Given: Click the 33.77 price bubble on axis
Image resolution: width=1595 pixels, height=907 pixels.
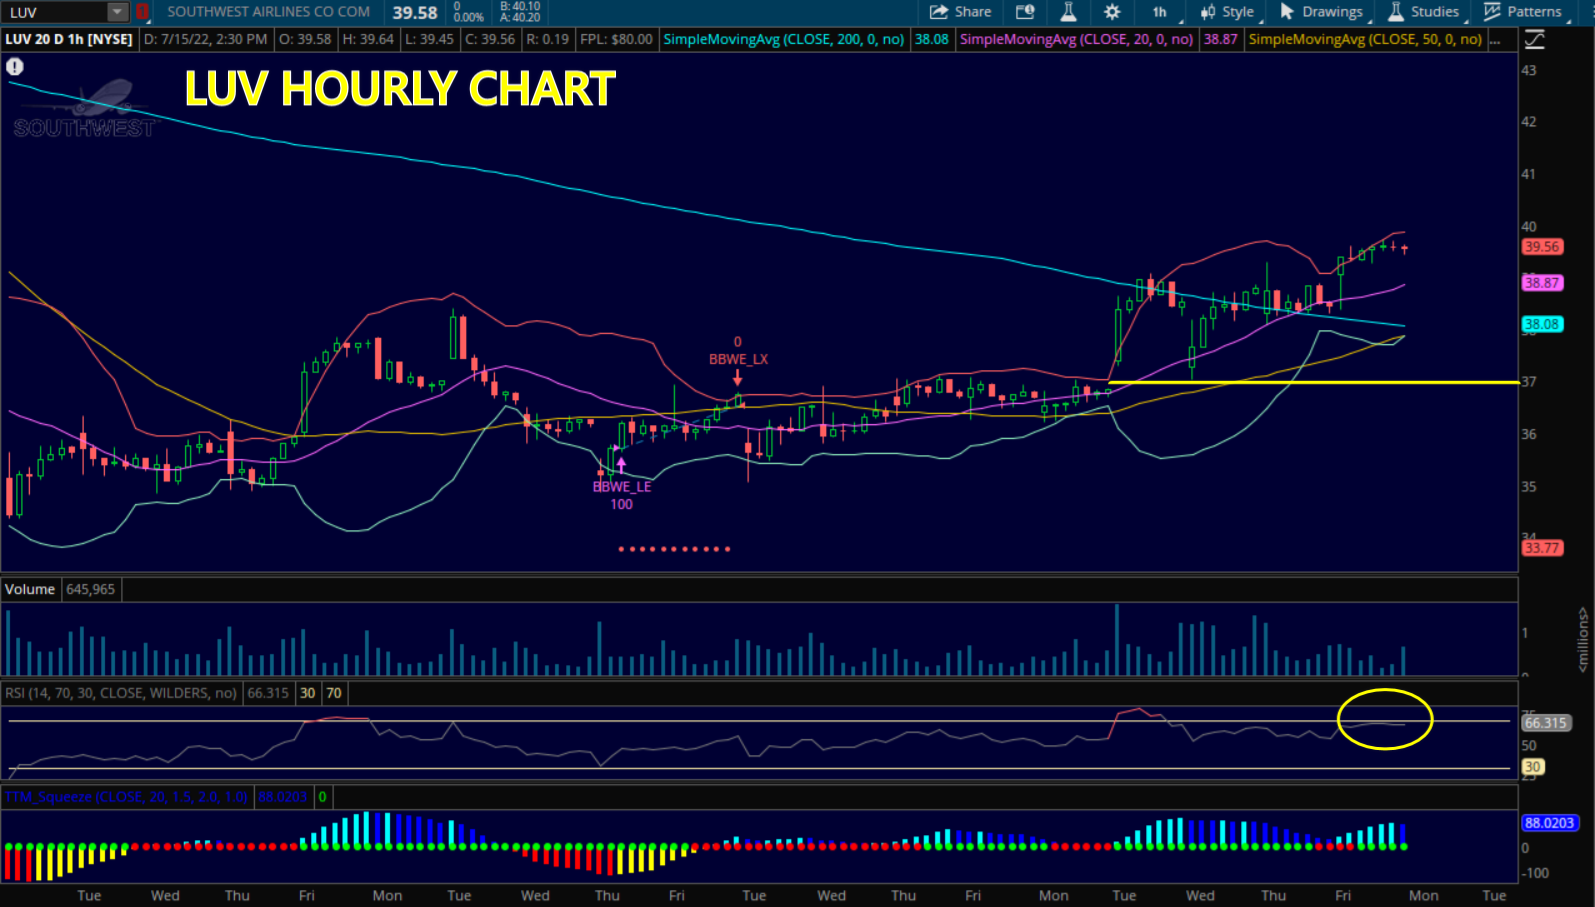Looking at the screenshot, I should (x=1542, y=548).
